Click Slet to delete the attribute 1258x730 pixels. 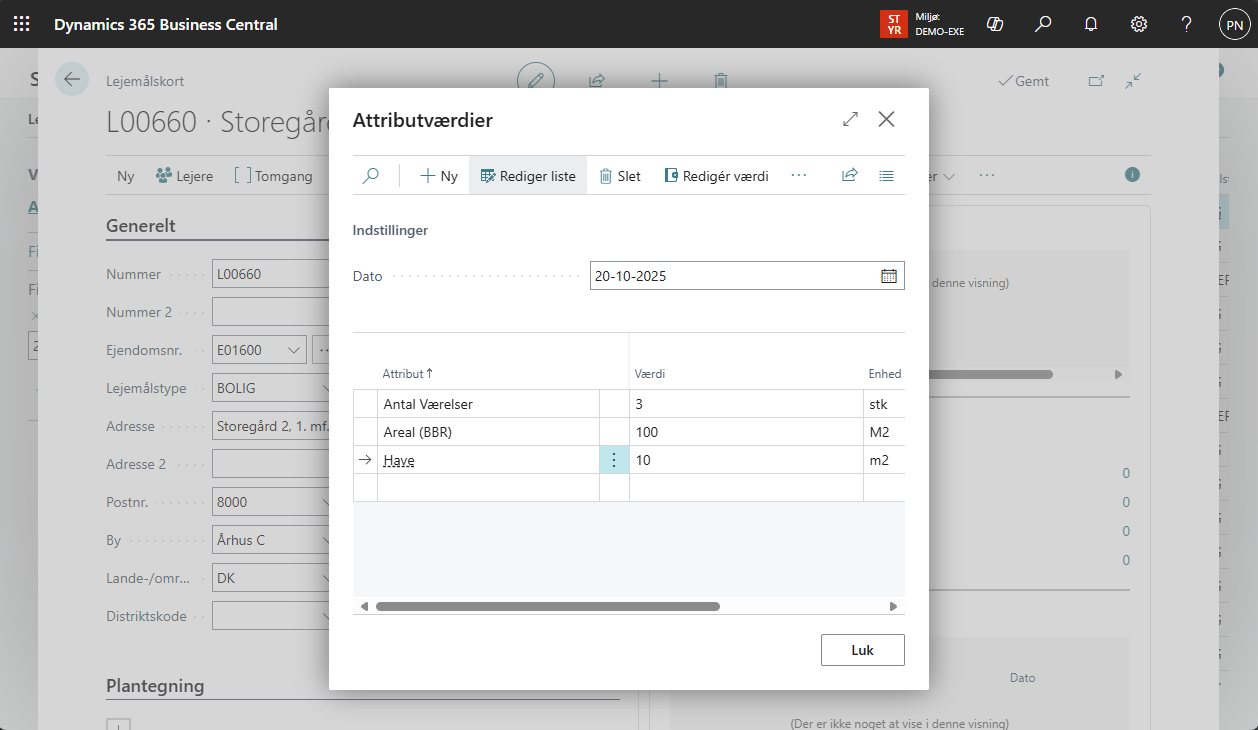[x=620, y=176]
